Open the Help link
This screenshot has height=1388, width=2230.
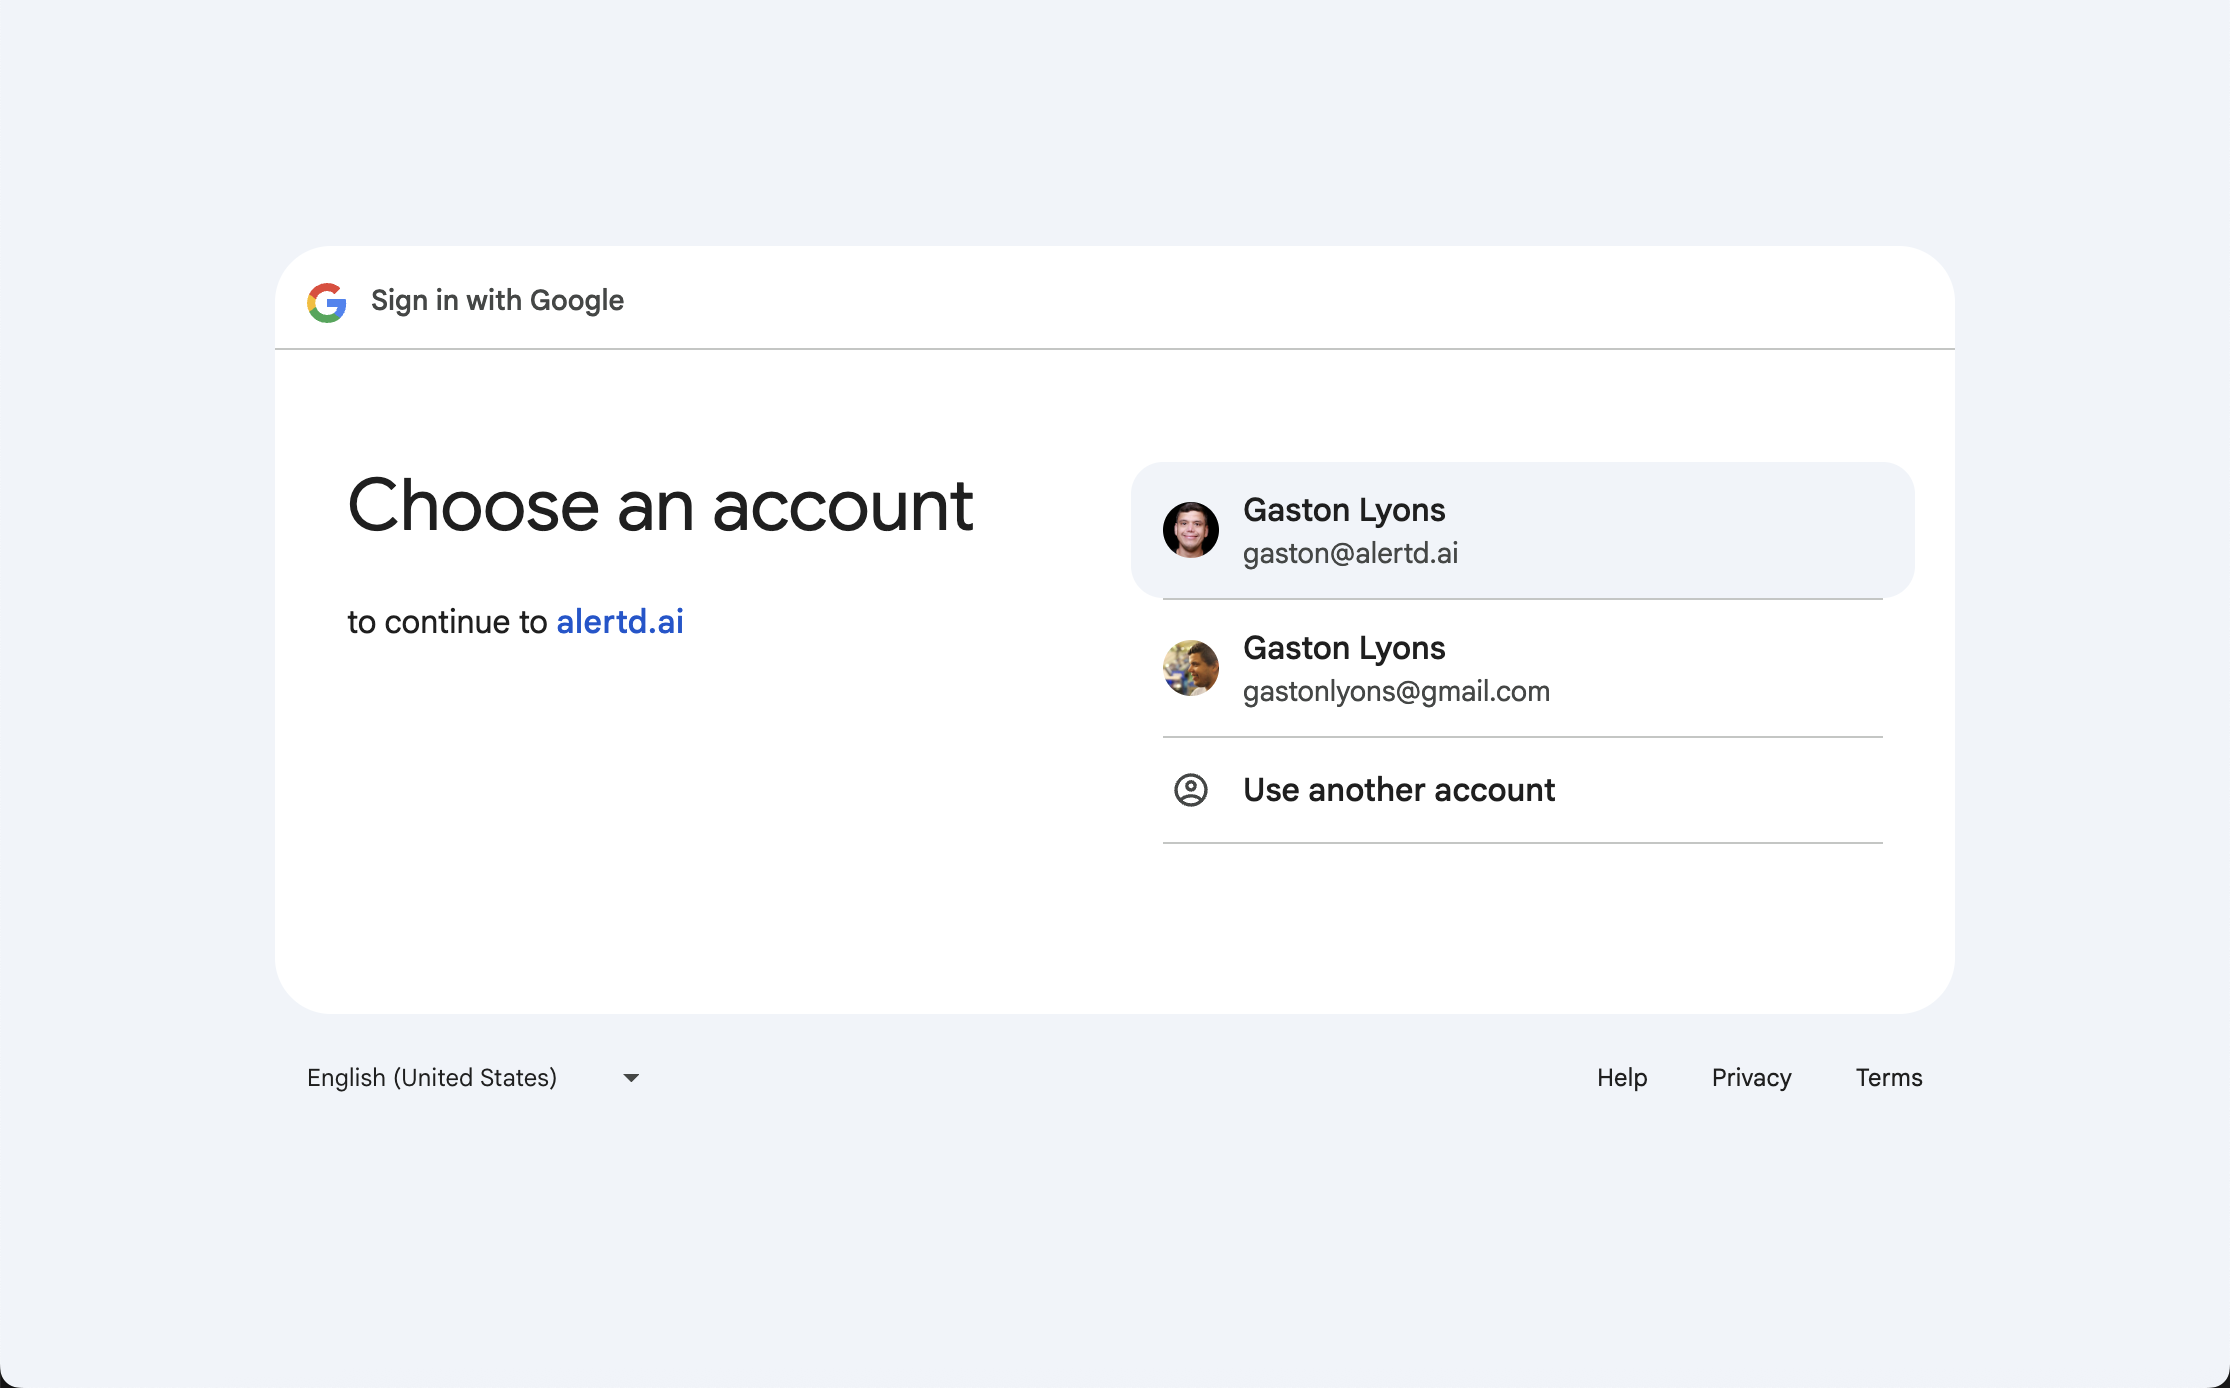(1621, 1077)
